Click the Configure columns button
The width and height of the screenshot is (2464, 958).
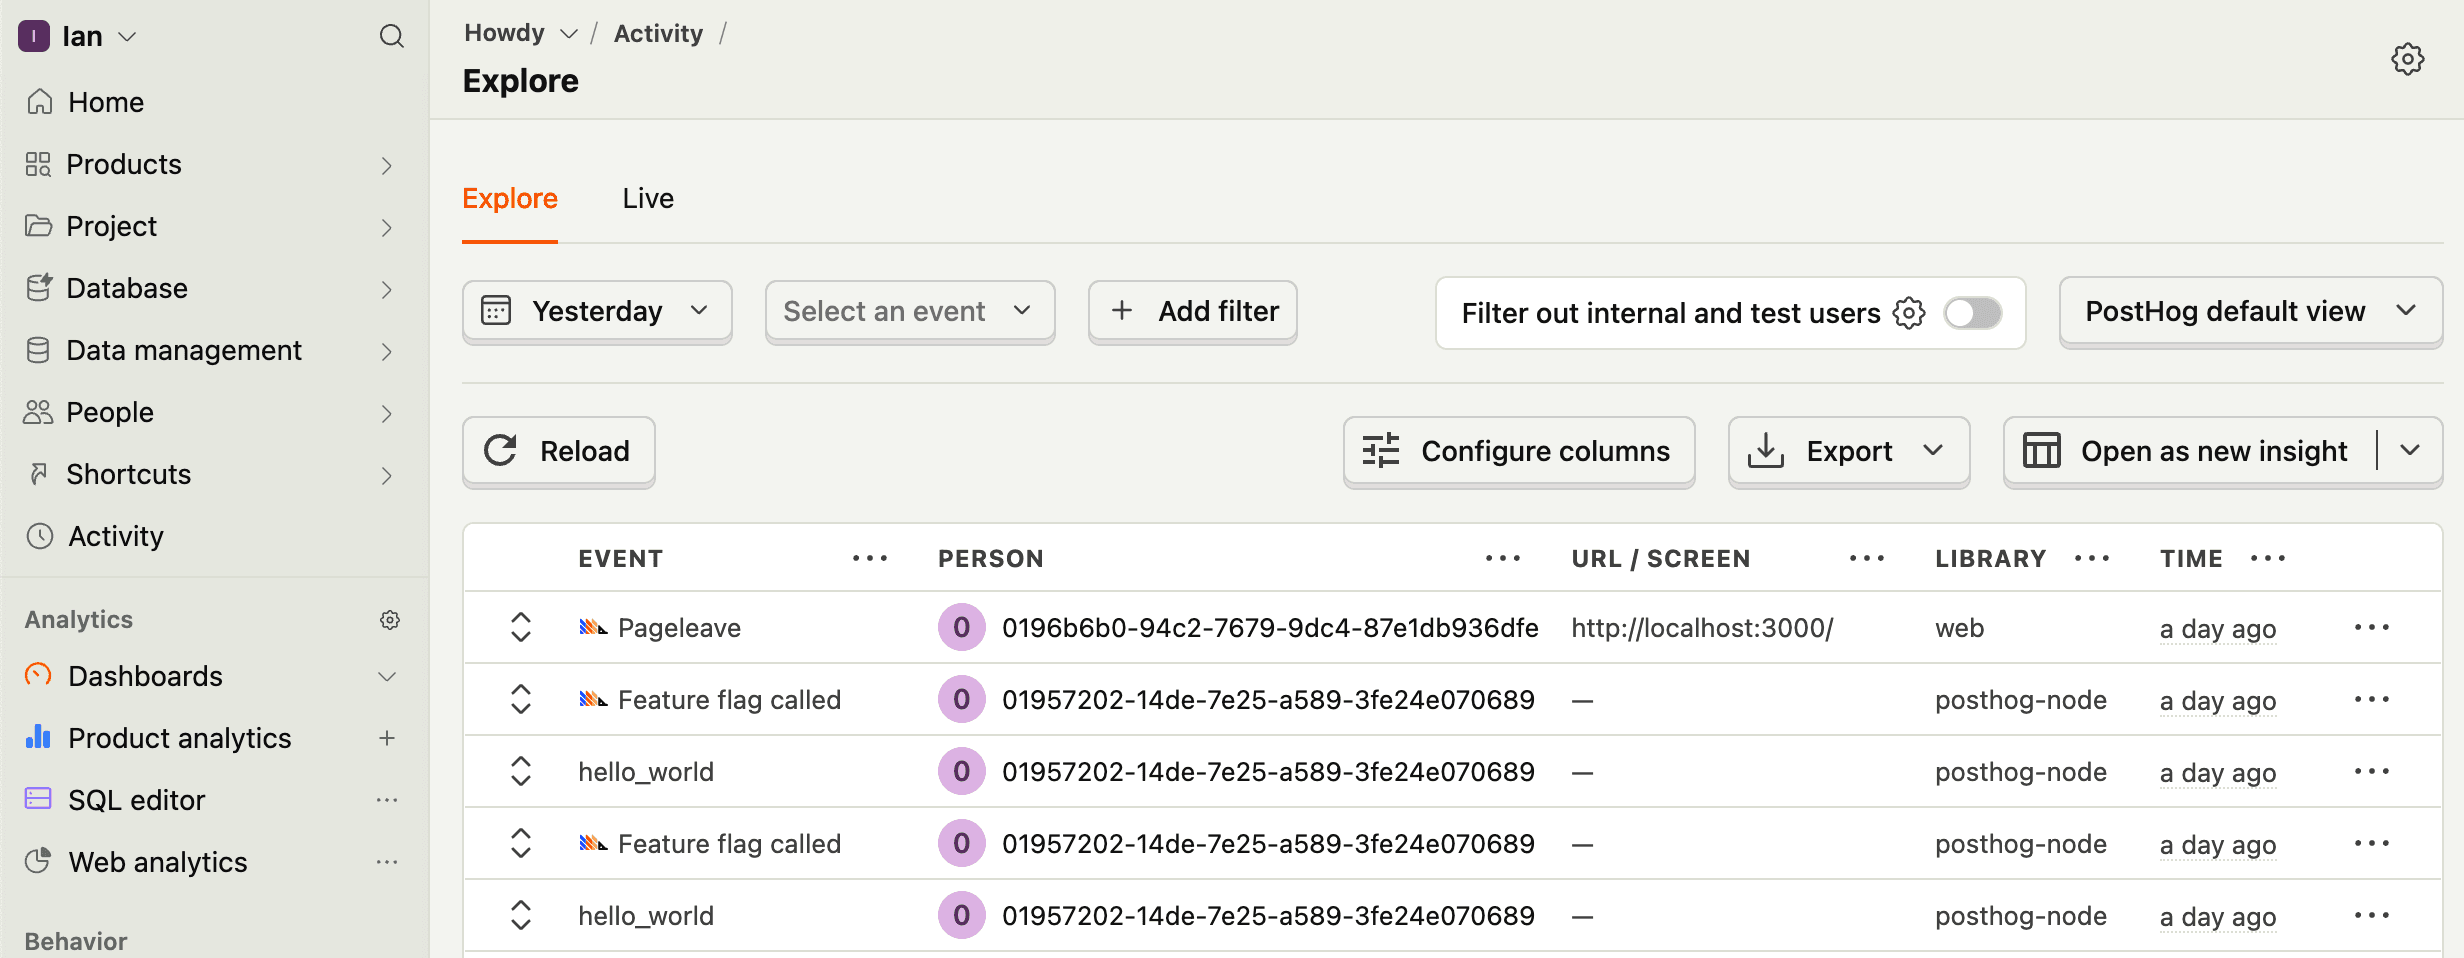coord(1518,451)
